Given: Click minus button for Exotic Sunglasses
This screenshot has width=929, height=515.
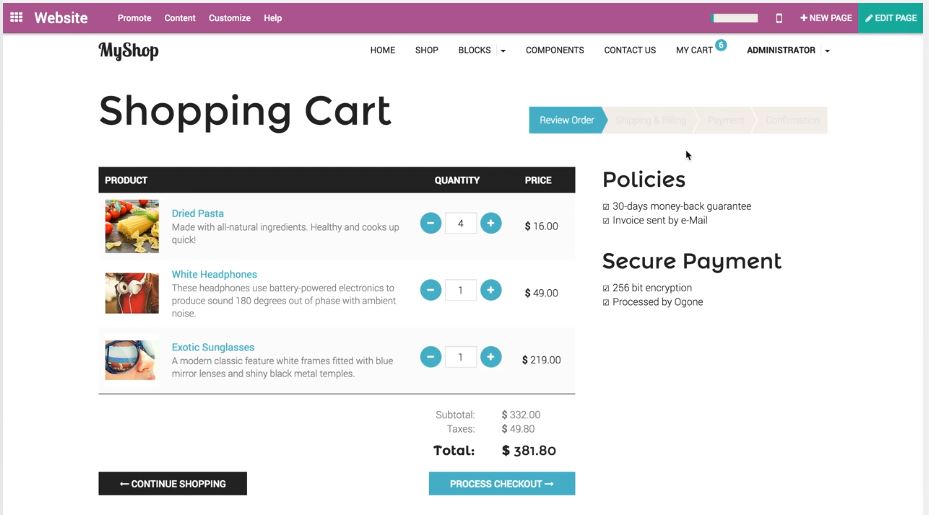Looking at the screenshot, I should coord(431,357).
